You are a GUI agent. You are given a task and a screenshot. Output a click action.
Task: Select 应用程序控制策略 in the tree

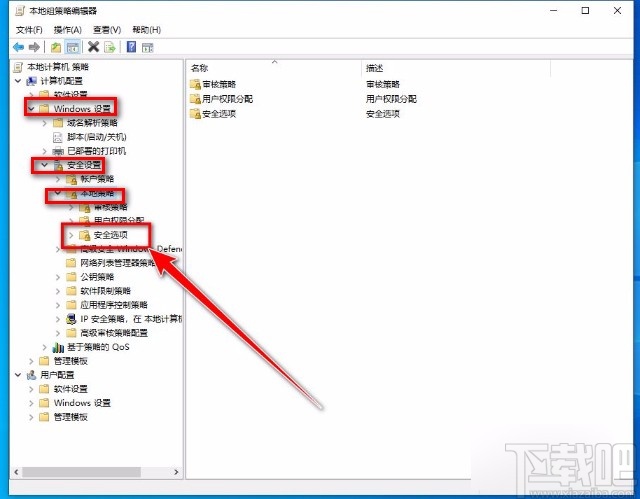pos(114,305)
